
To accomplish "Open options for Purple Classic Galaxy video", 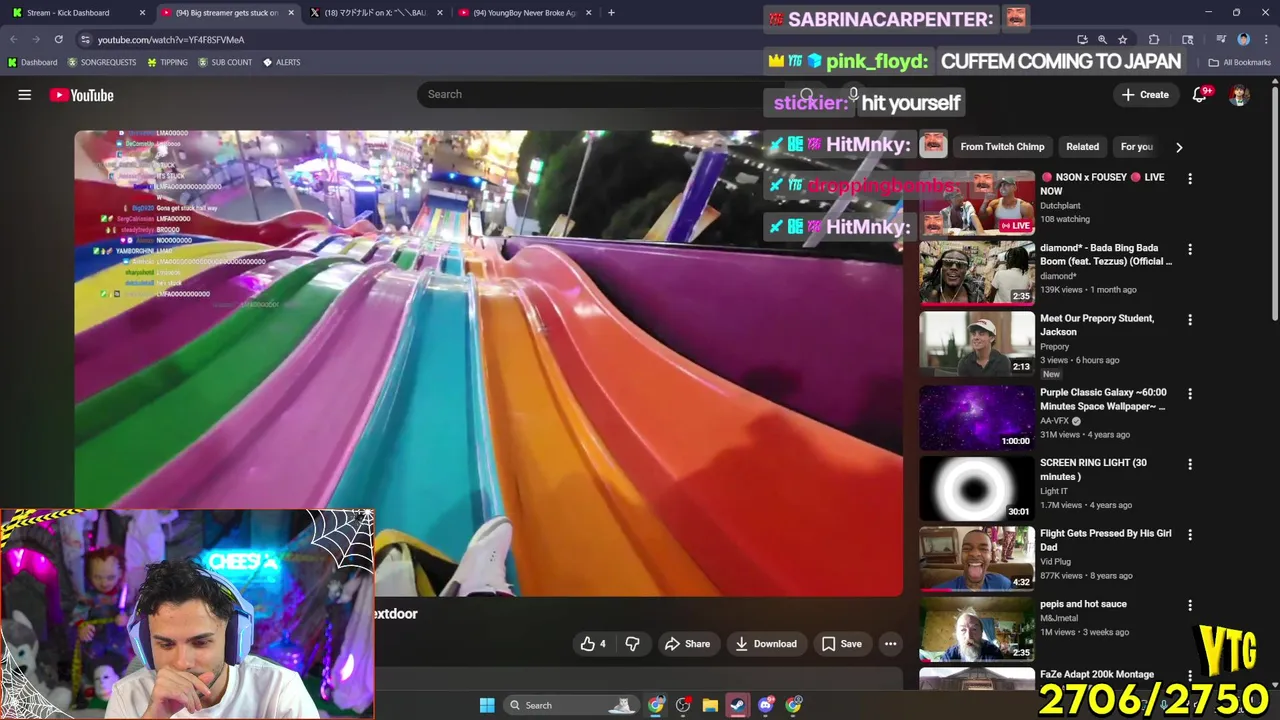I will tap(1190, 394).
